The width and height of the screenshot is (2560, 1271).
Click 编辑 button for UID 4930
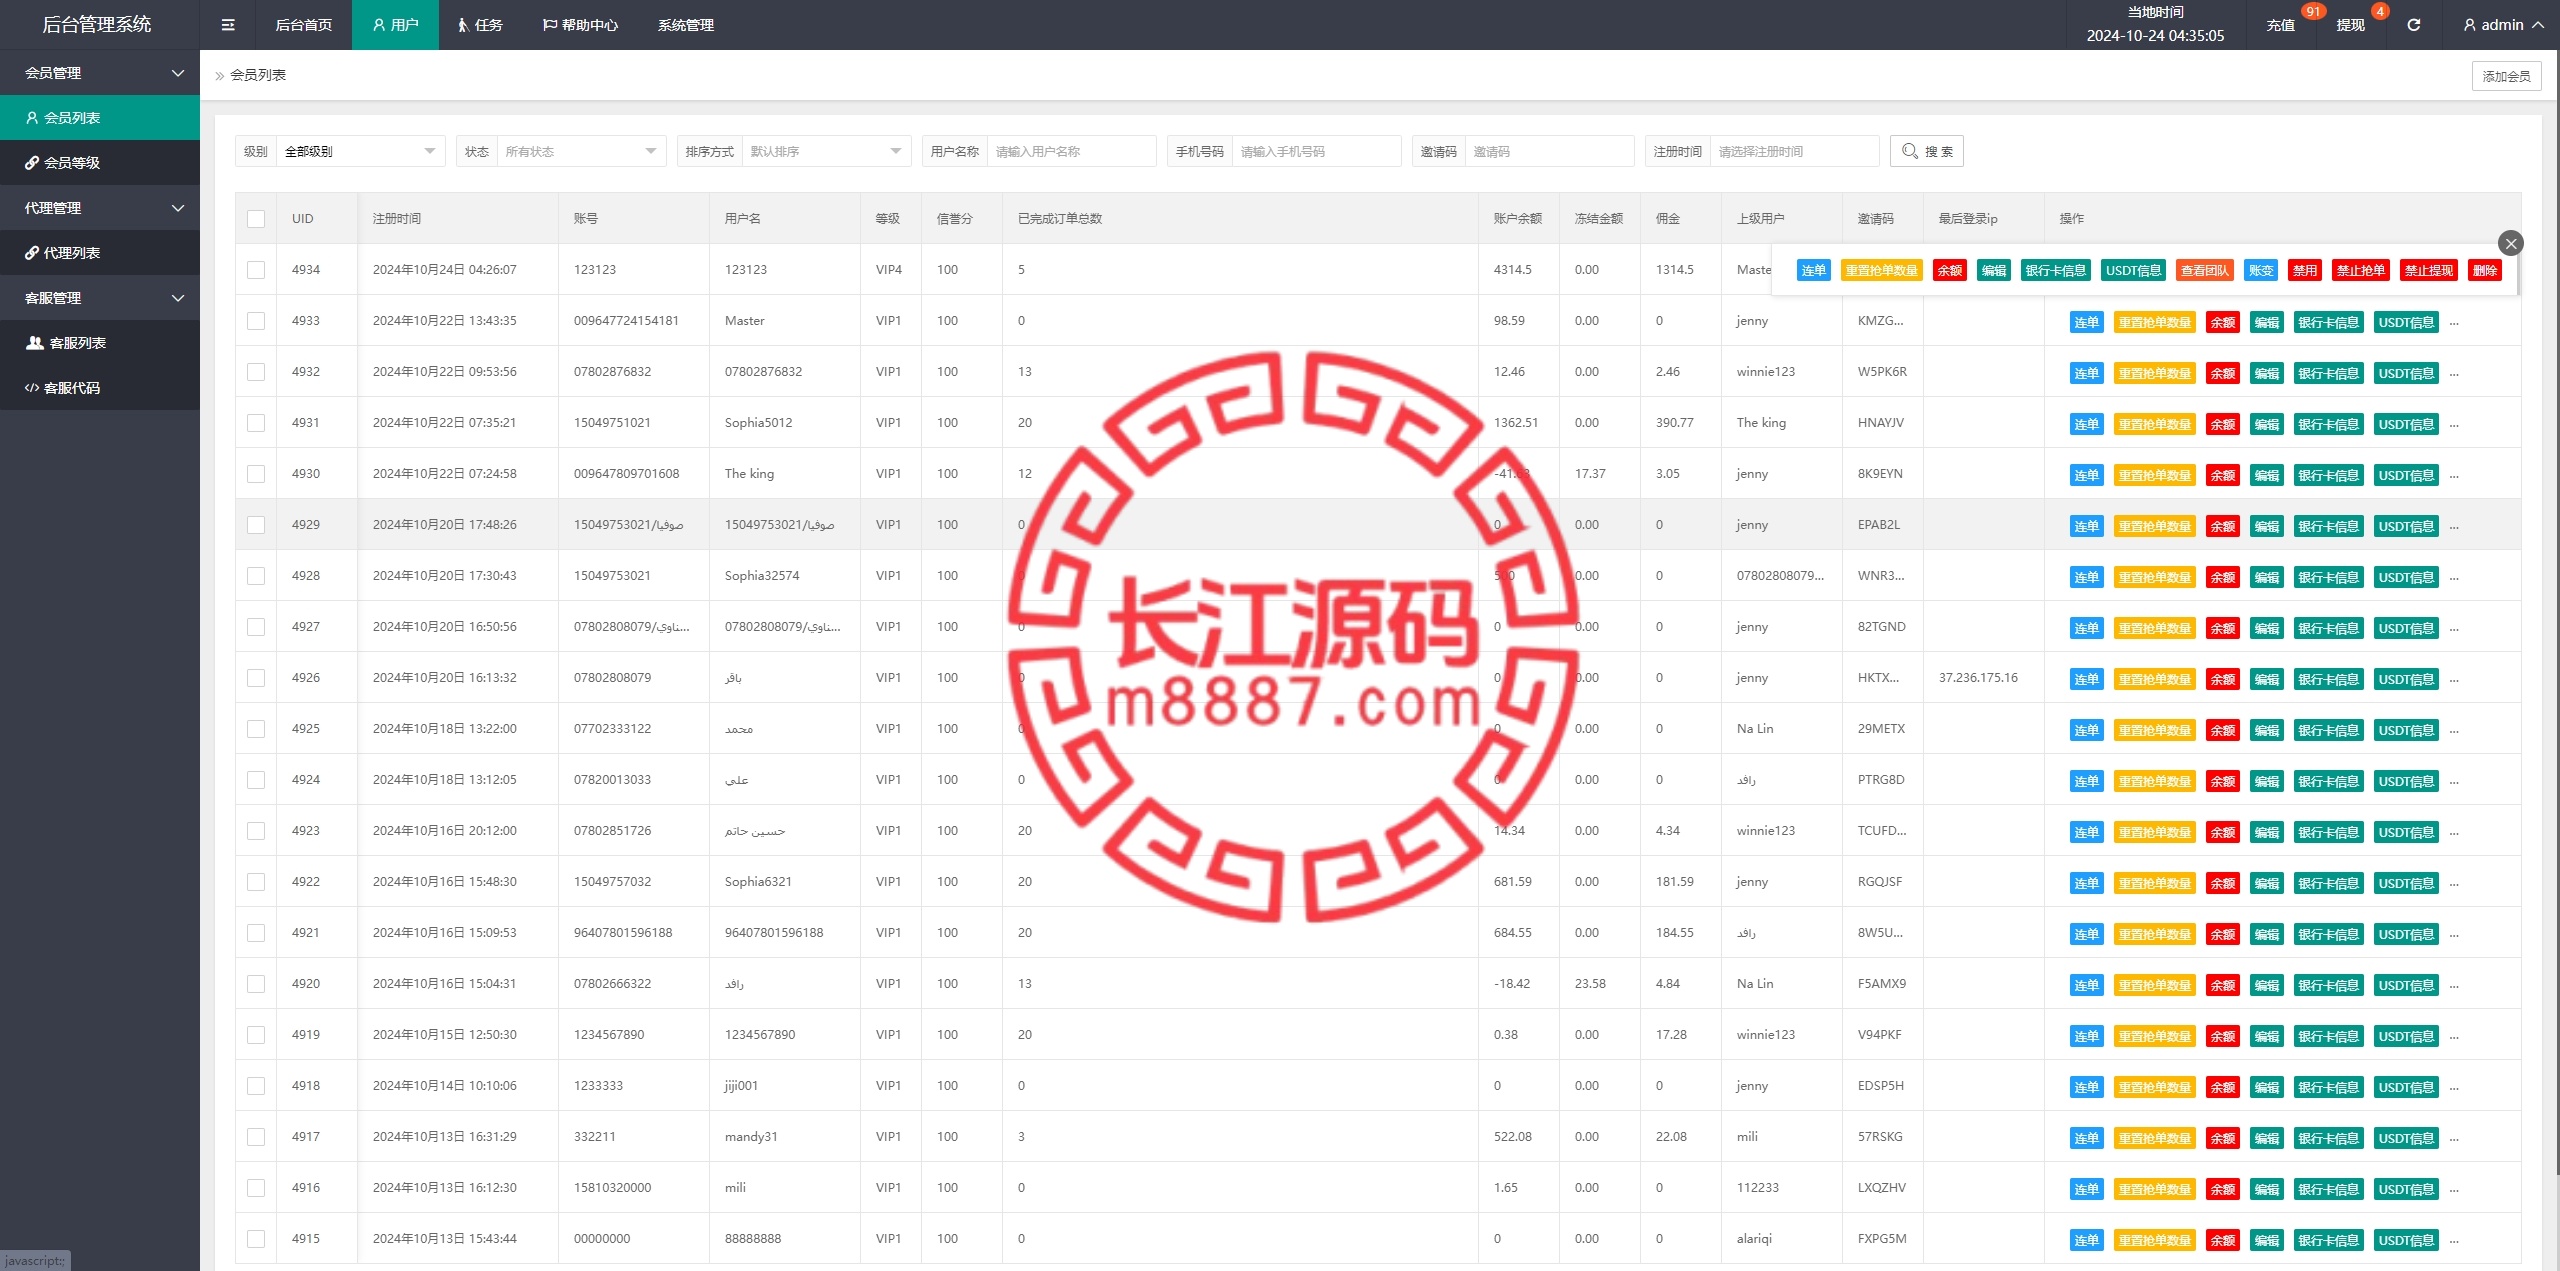(2266, 475)
